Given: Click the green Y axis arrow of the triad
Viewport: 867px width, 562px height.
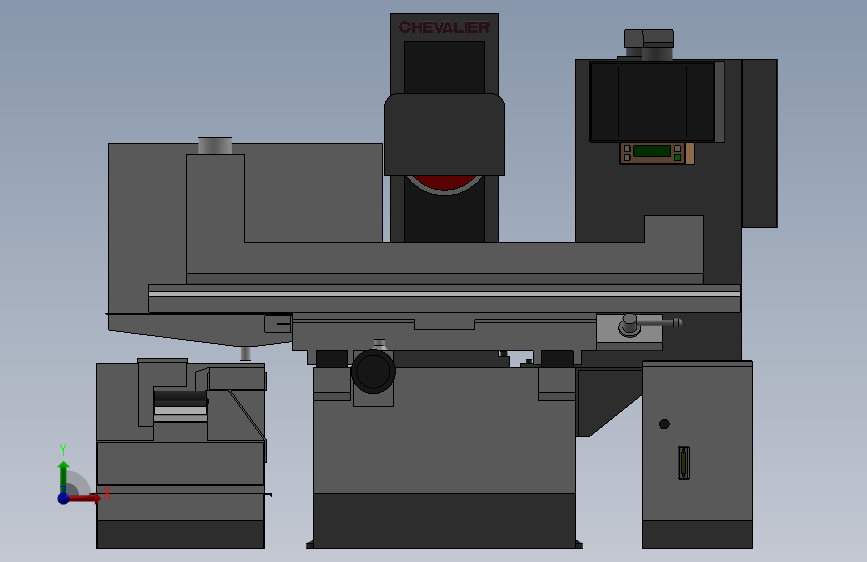Looking at the screenshot, I should pos(64,477).
